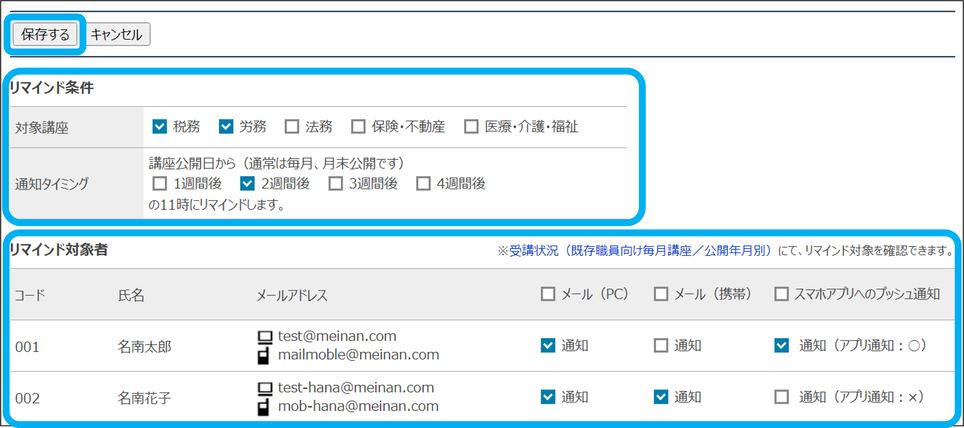Enable the 法務 course checkbox
The width and height of the screenshot is (964, 428).
click(292, 127)
